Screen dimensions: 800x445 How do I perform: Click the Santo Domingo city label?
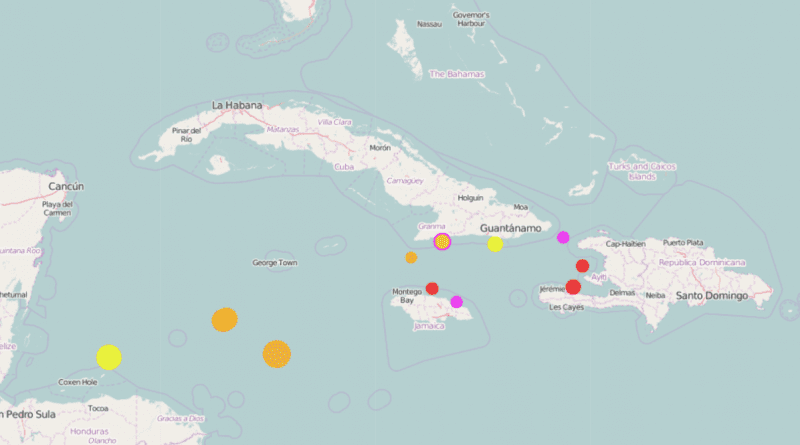[x=712, y=296]
